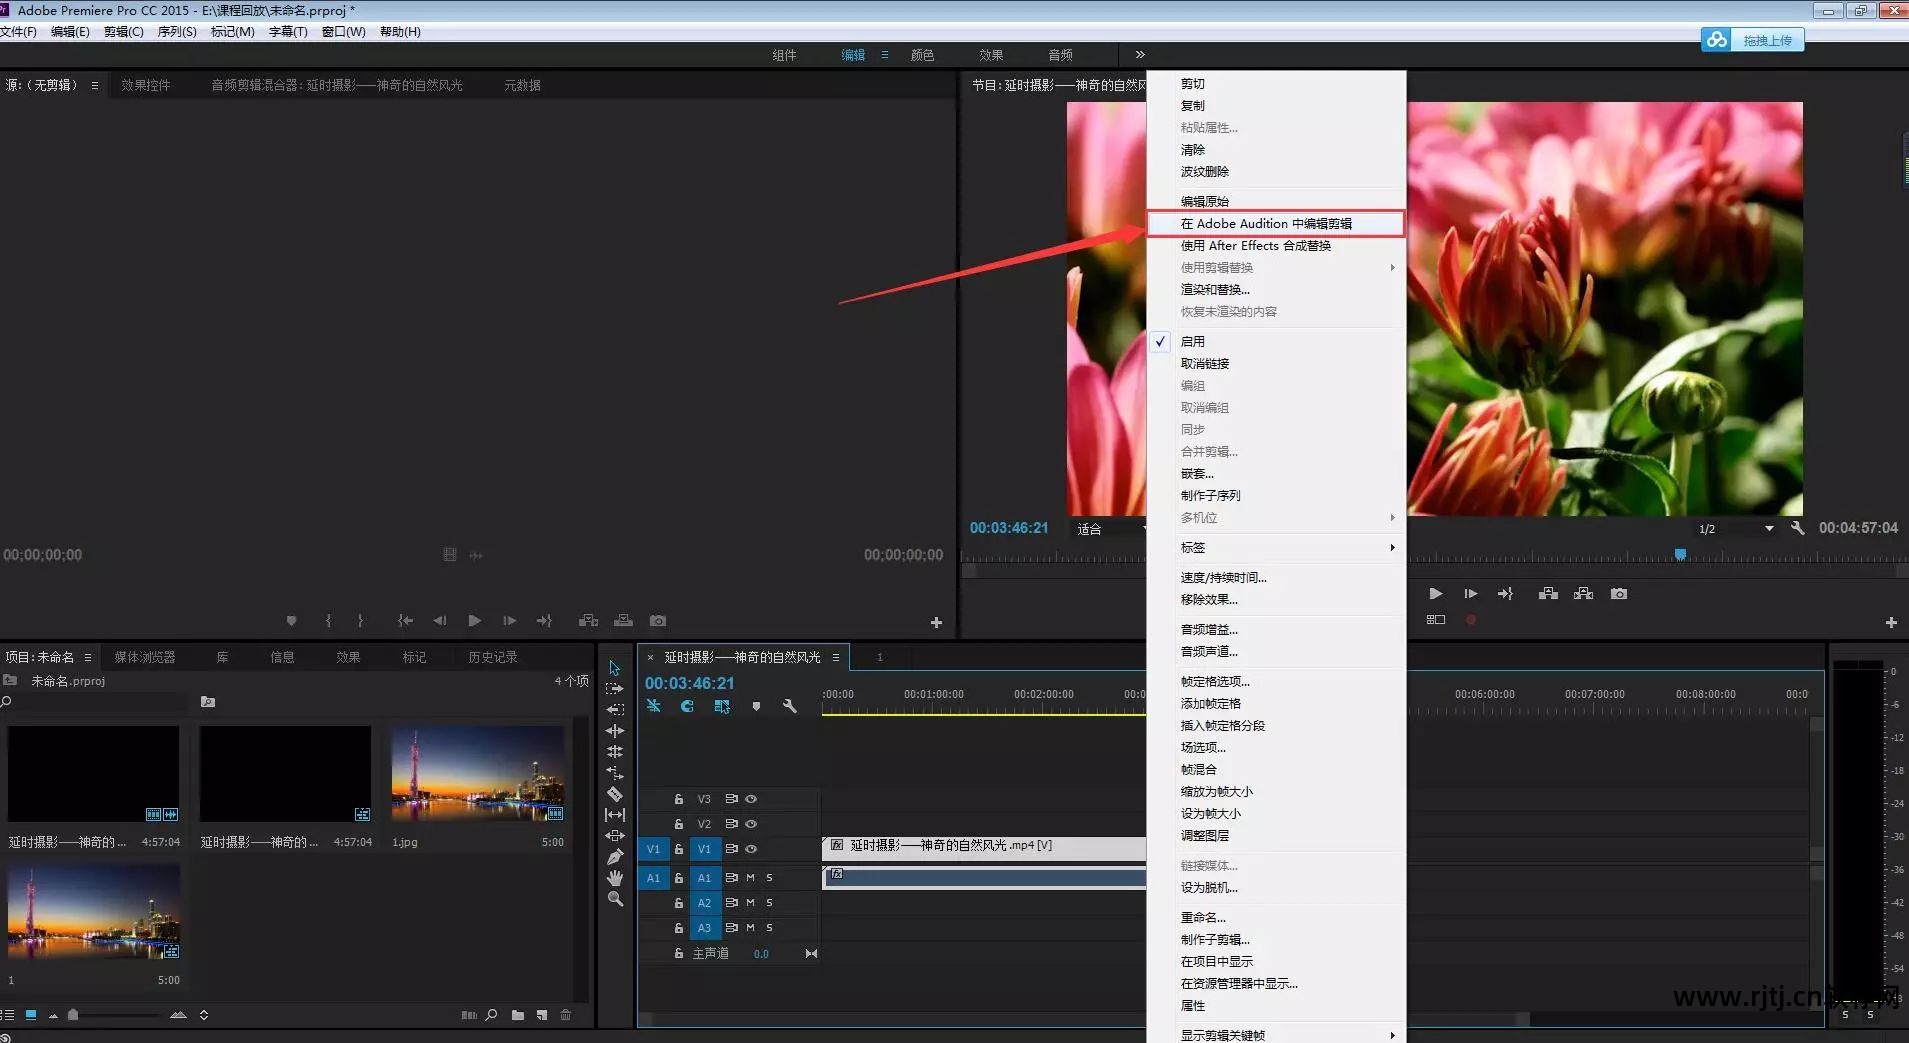Click Find icon at Project panel bottom
1909x1043 pixels.
coord(491,1015)
